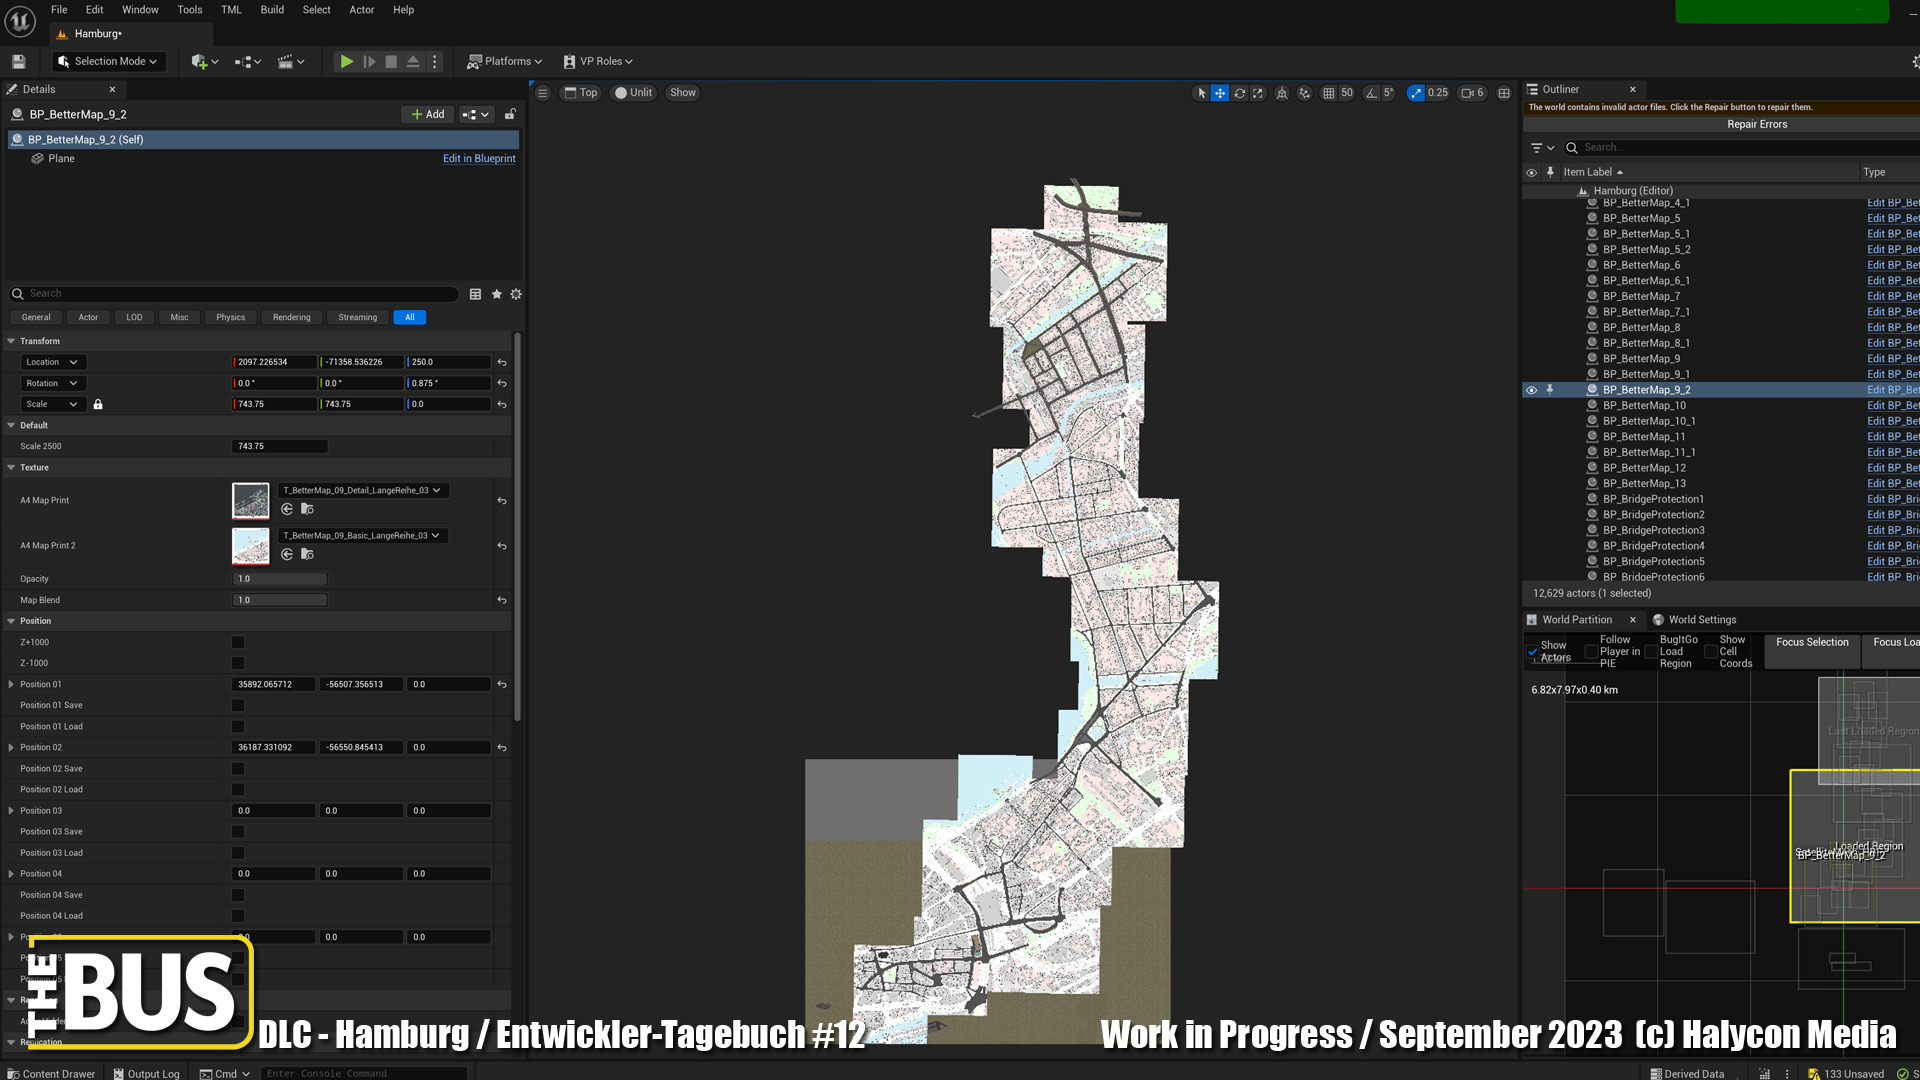Click the favorites star in Details
1920x1080 pixels.
click(x=496, y=294)
